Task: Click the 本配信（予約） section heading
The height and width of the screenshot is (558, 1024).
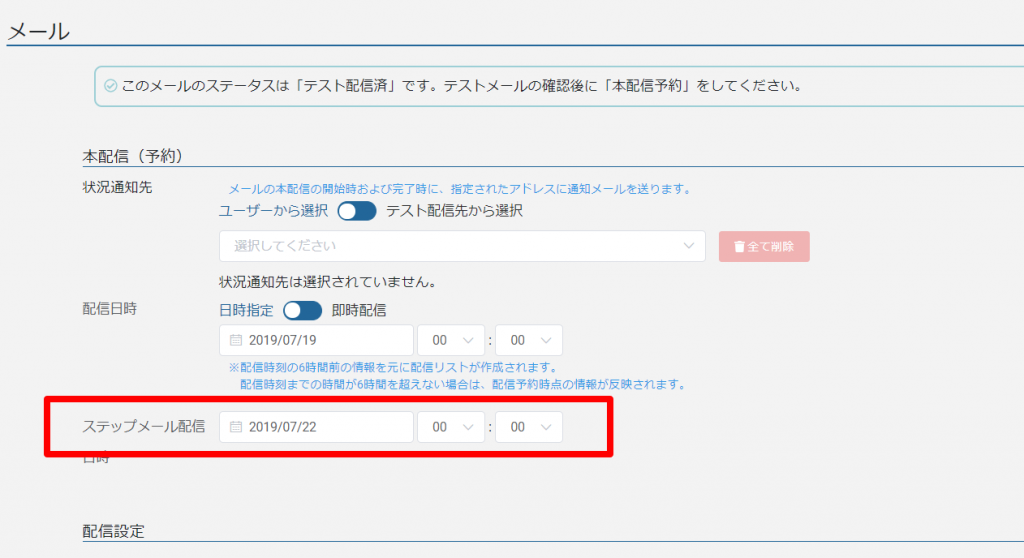Action: [133, 156]
